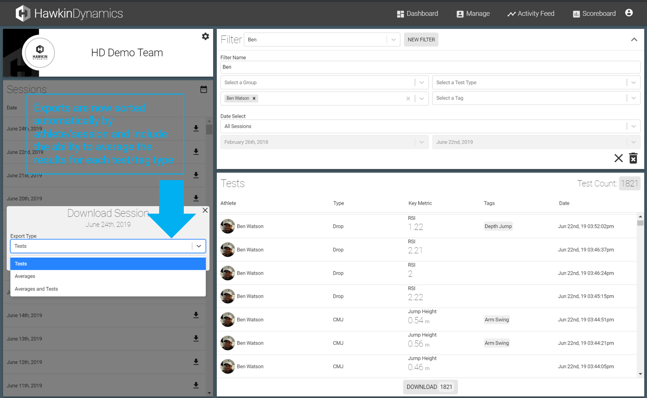Open the athlete selection dropdown arrow
The width and height of the screenshot is (647, 398).
[x=421, y=98]
